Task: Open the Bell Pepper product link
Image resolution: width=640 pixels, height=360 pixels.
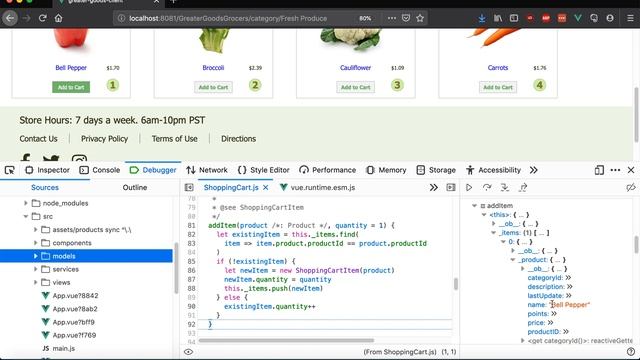Action: click(x=71, y=68)
